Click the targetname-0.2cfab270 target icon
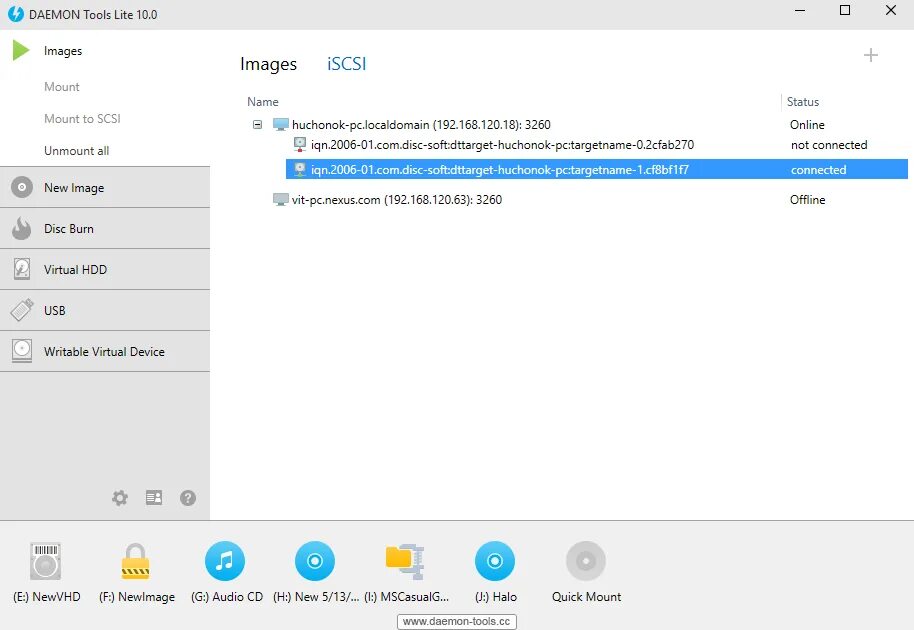Viewport: 914px width, 630px height. [300, 144]
